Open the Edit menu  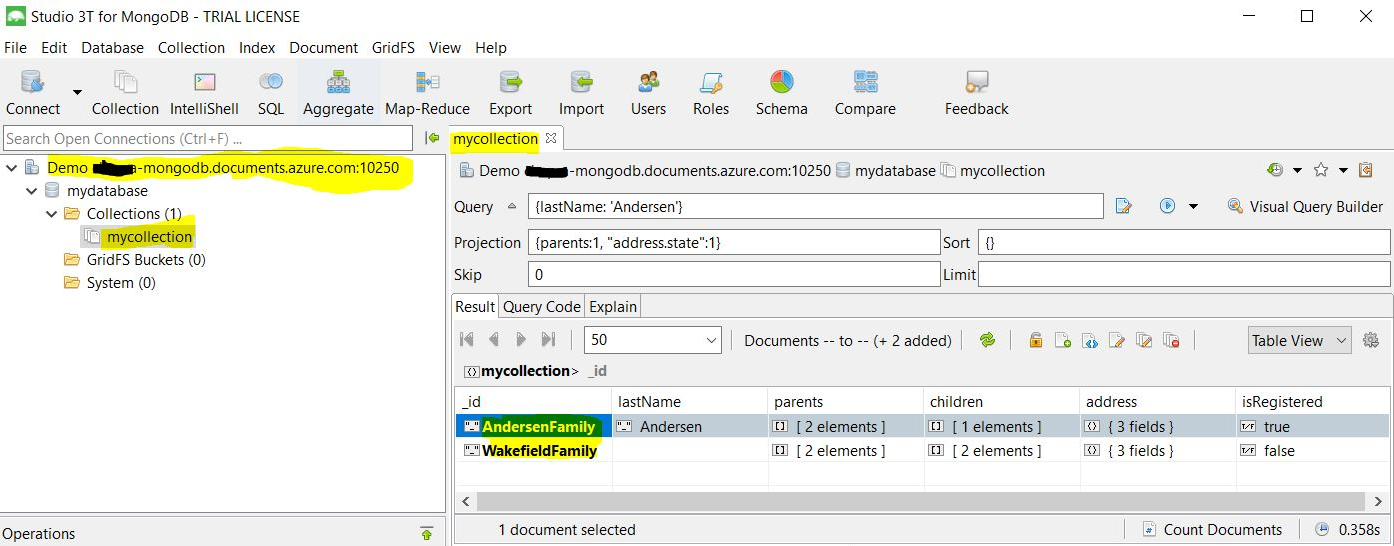(54, 47)
